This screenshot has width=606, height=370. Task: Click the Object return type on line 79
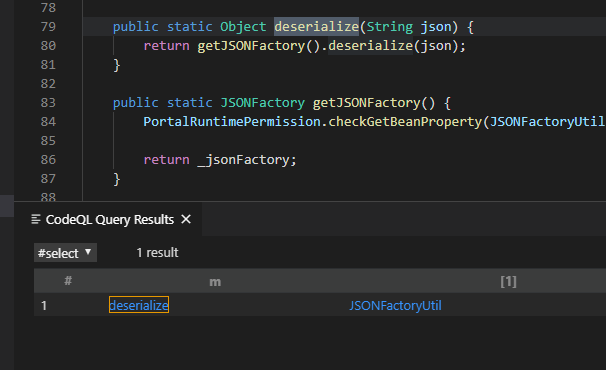point(243,27)
